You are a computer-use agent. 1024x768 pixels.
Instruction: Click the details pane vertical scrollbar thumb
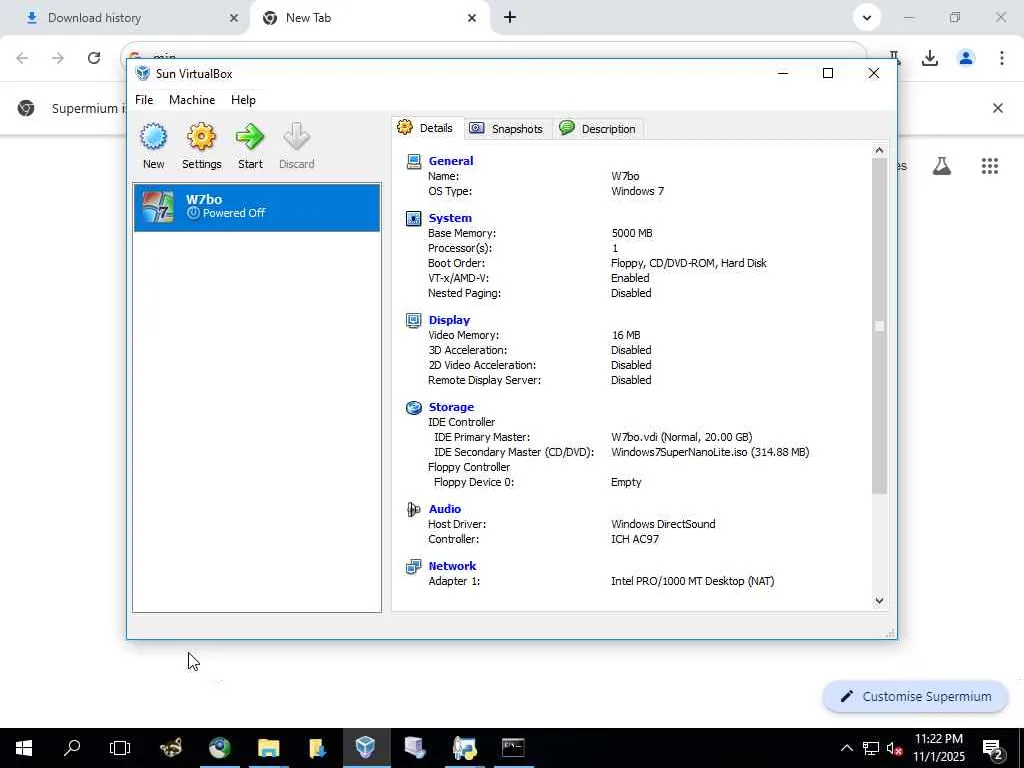pos(879,326)
